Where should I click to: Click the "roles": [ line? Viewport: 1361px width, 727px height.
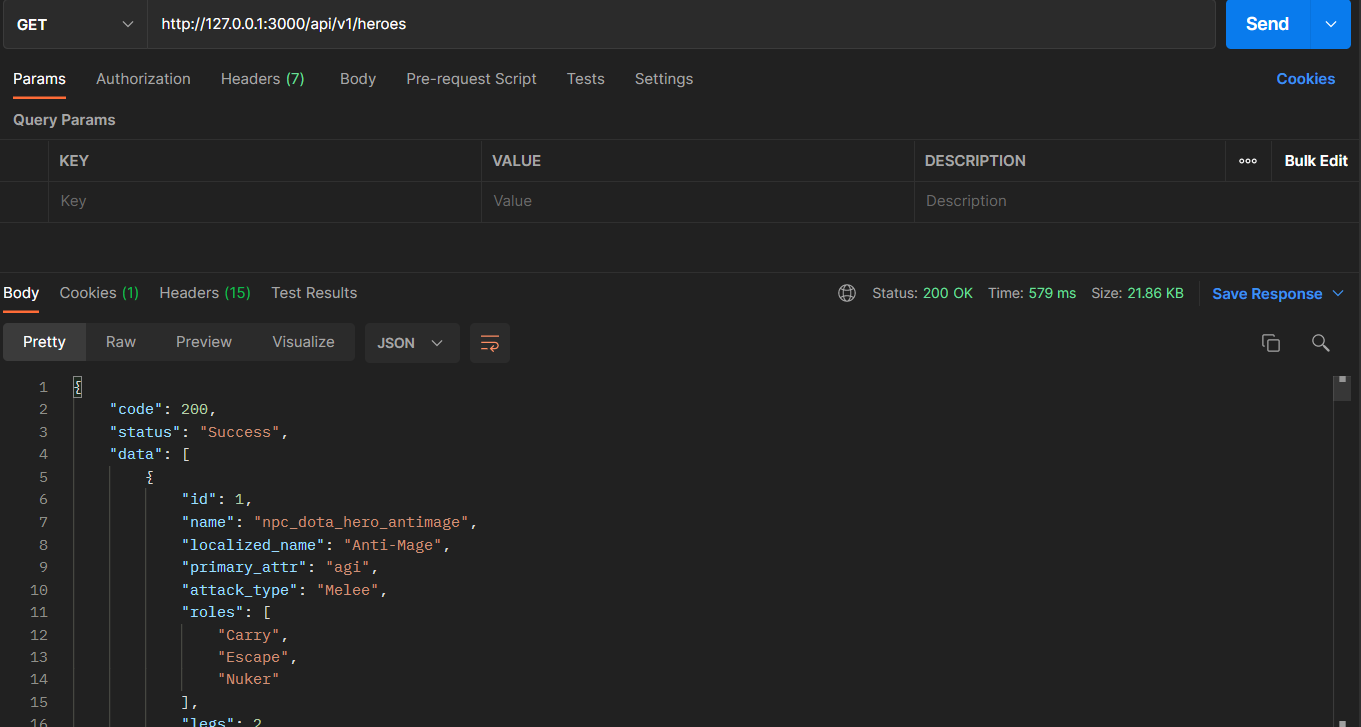point(226,612)
